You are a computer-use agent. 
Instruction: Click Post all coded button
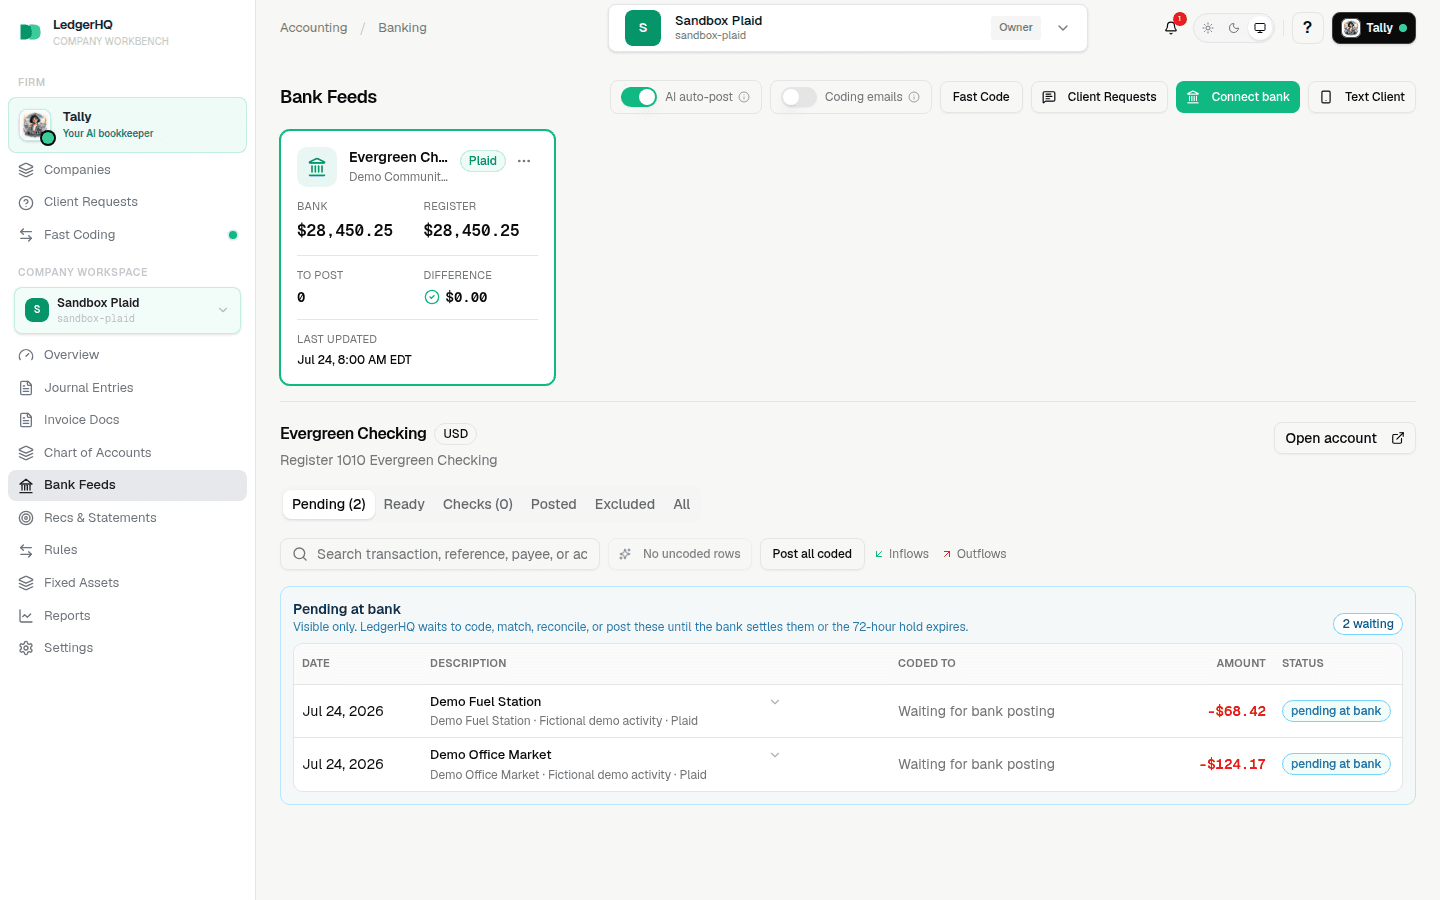(812, 554)
